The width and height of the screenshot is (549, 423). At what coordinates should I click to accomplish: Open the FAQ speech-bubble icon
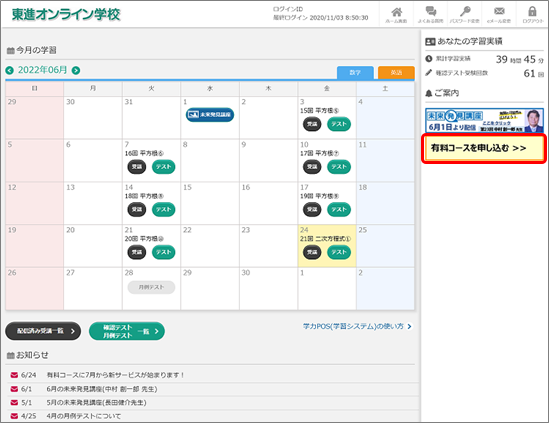pos(431,15)
